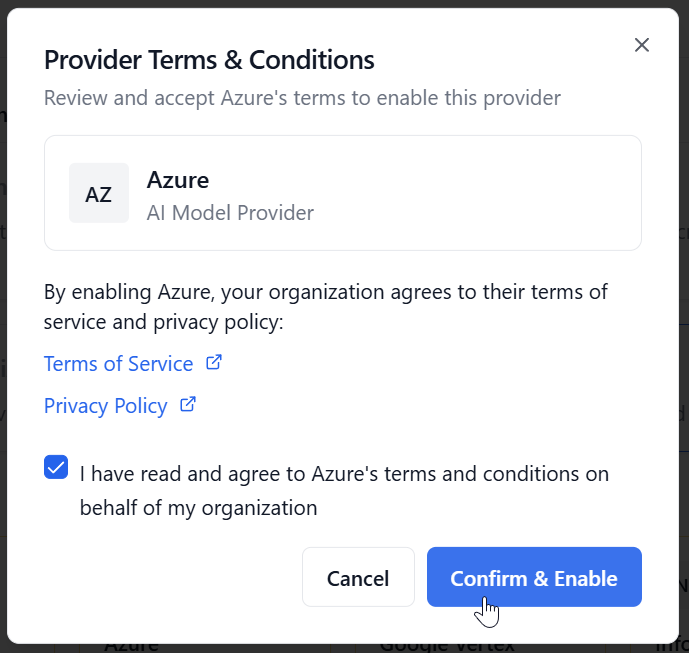Click external-link icon beside Privacy Policy
Screen dimensions: 689x653
click(187, 405)
